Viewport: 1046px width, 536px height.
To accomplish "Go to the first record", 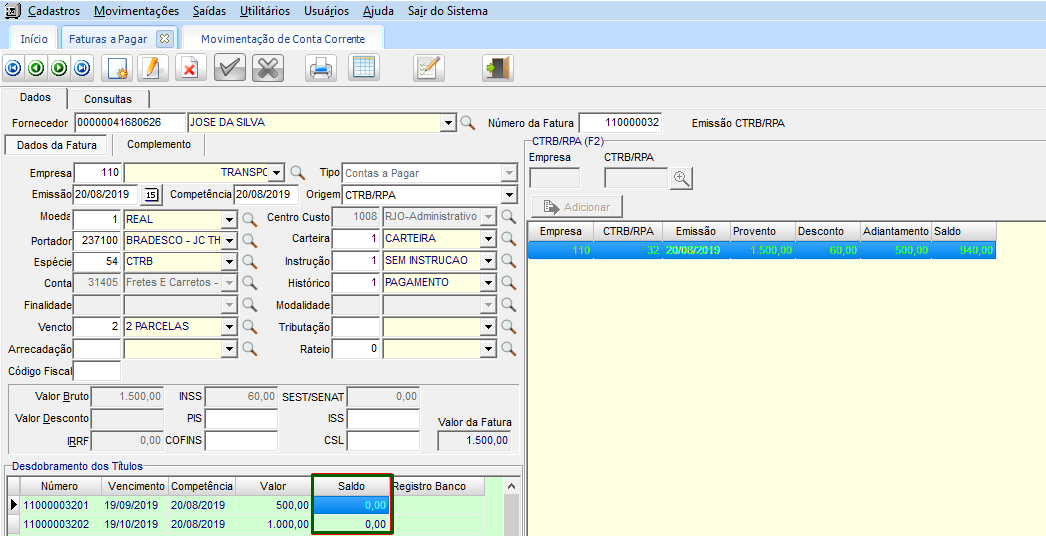I will 13,68.
